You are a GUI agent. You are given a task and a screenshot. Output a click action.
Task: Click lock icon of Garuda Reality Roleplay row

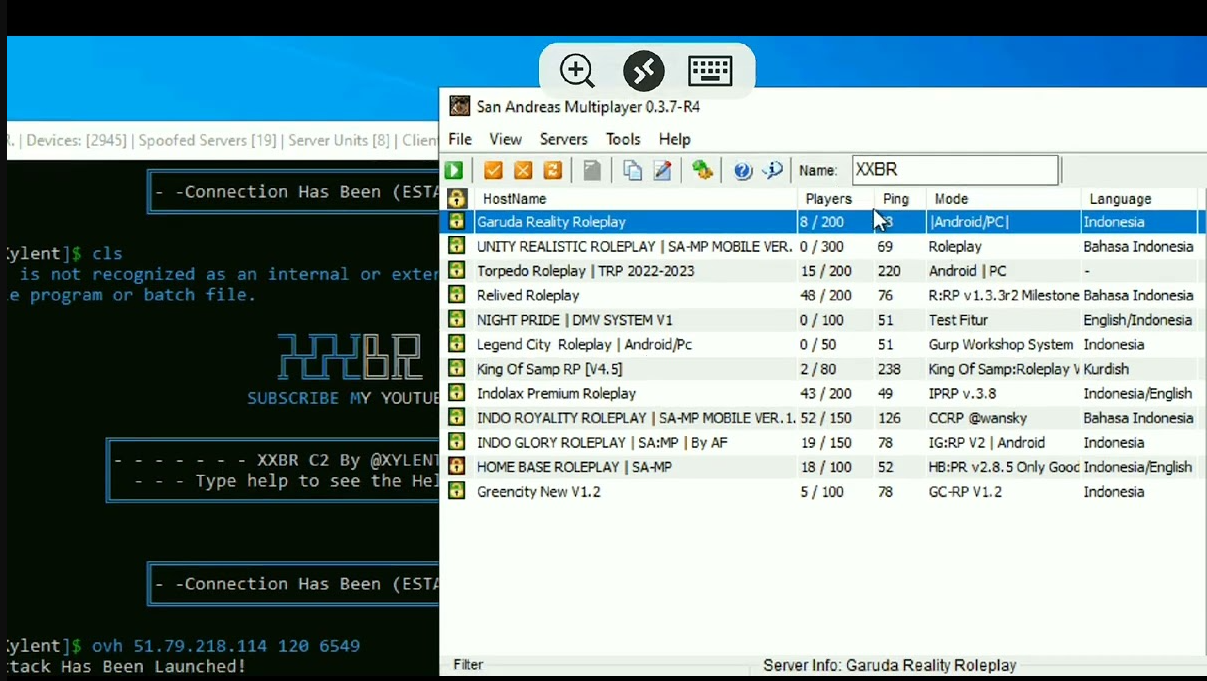457,222
